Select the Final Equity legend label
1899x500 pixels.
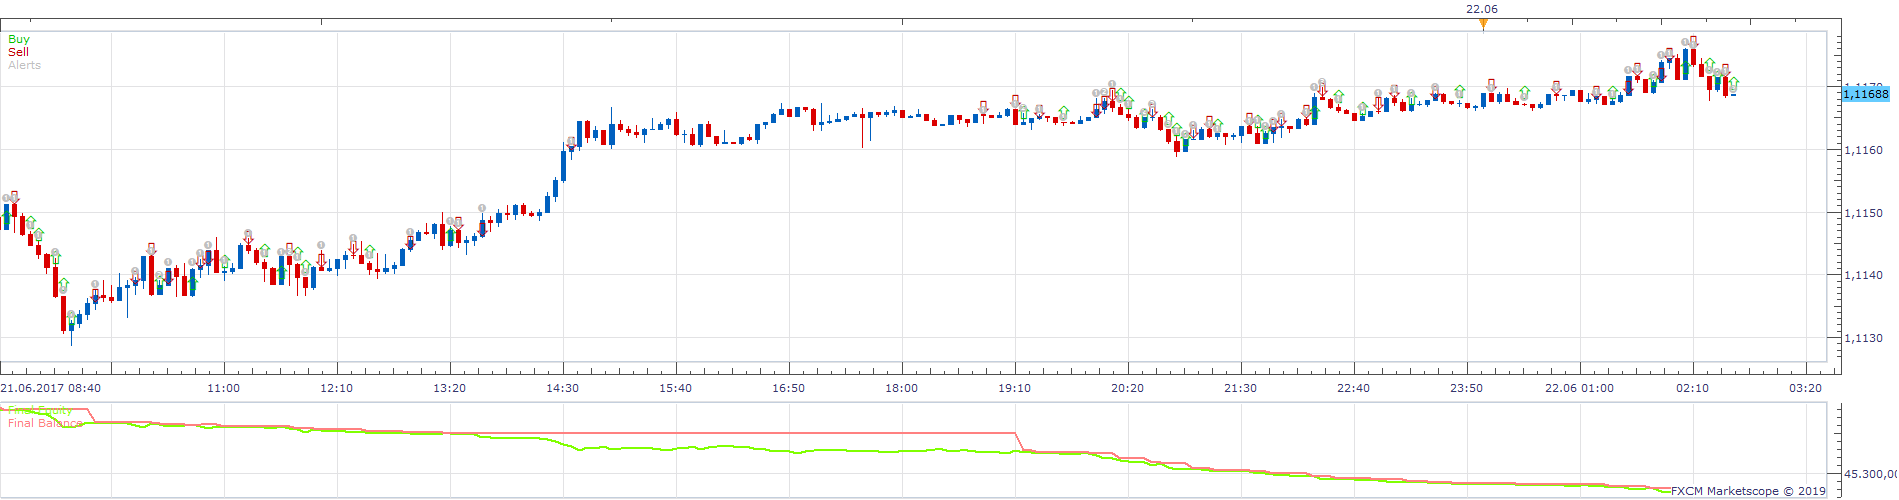click(40, 410)
